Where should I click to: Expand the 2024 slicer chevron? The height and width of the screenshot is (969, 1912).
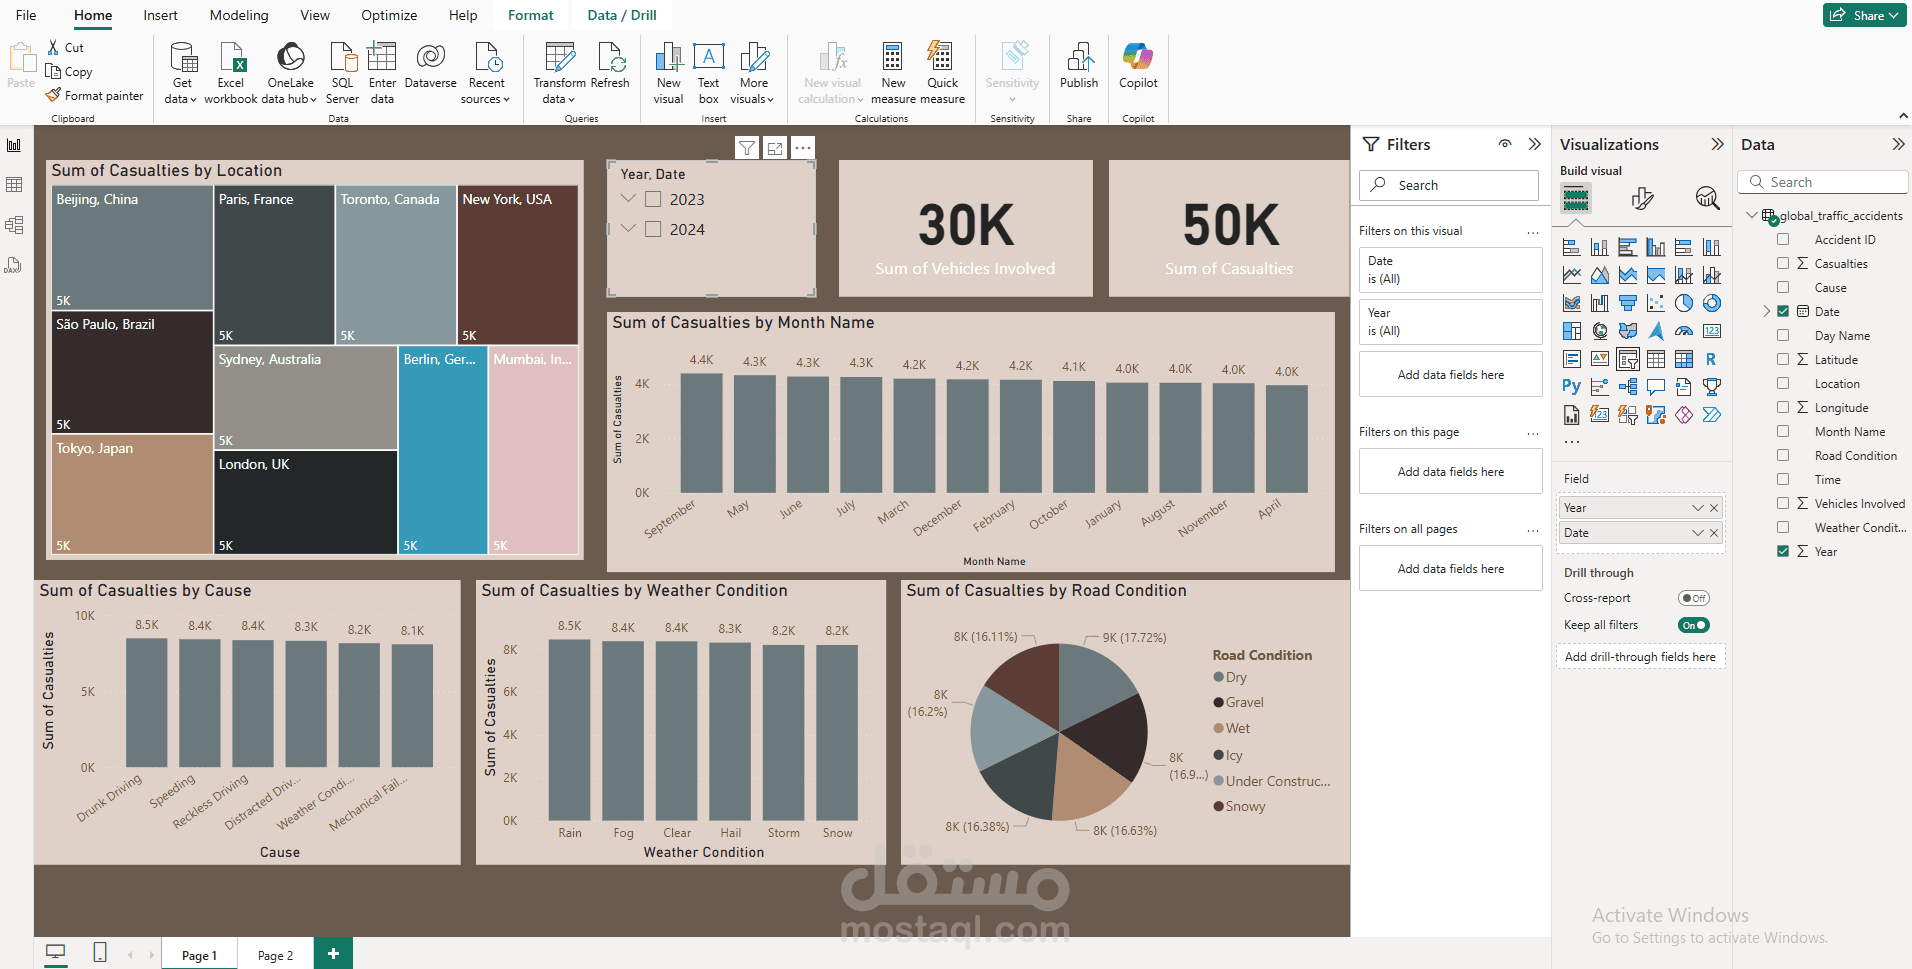point(629,228)
